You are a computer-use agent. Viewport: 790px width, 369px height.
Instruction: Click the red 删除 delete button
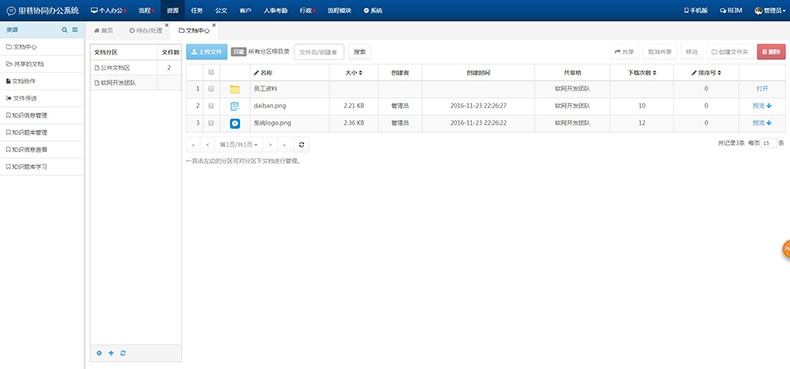771,51
